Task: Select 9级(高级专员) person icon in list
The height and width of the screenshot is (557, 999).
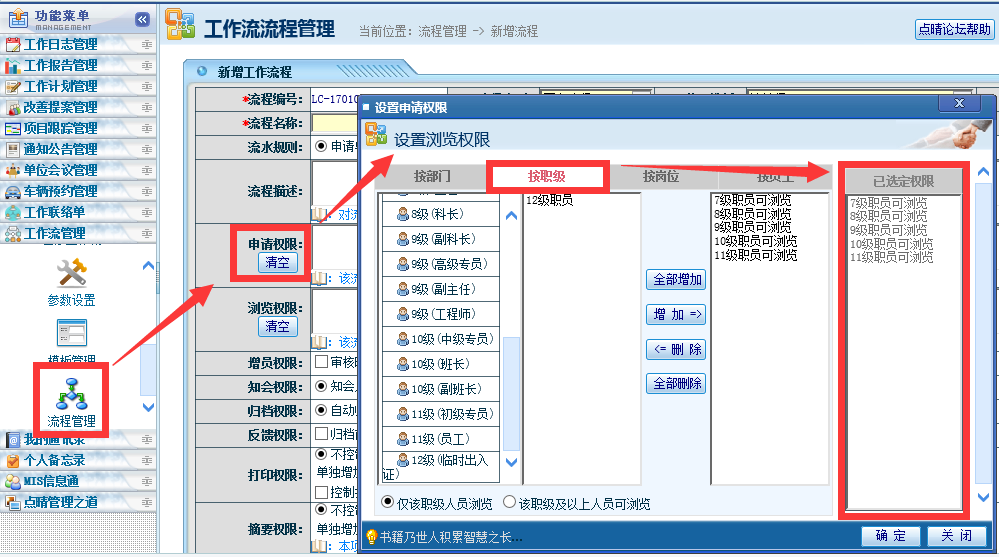Action: pyautogui.click(x=403, y=264)
